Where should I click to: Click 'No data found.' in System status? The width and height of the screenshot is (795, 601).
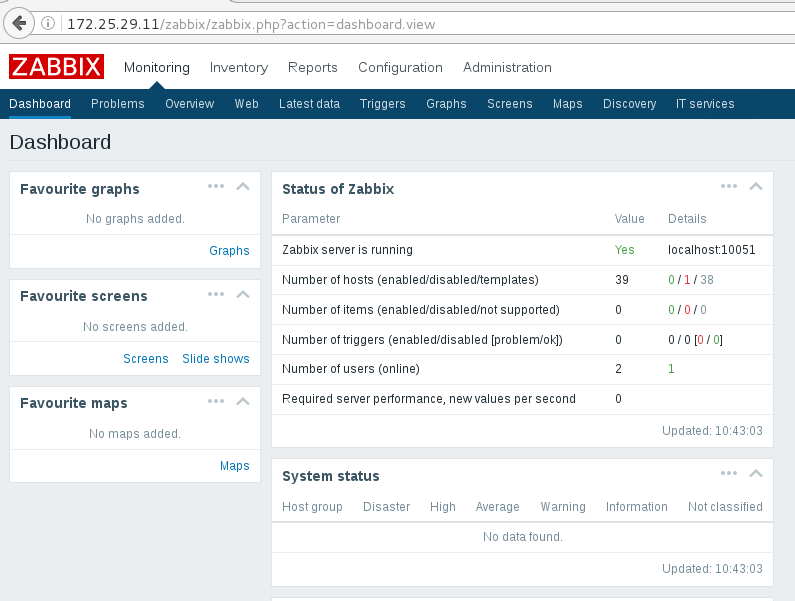523,537
